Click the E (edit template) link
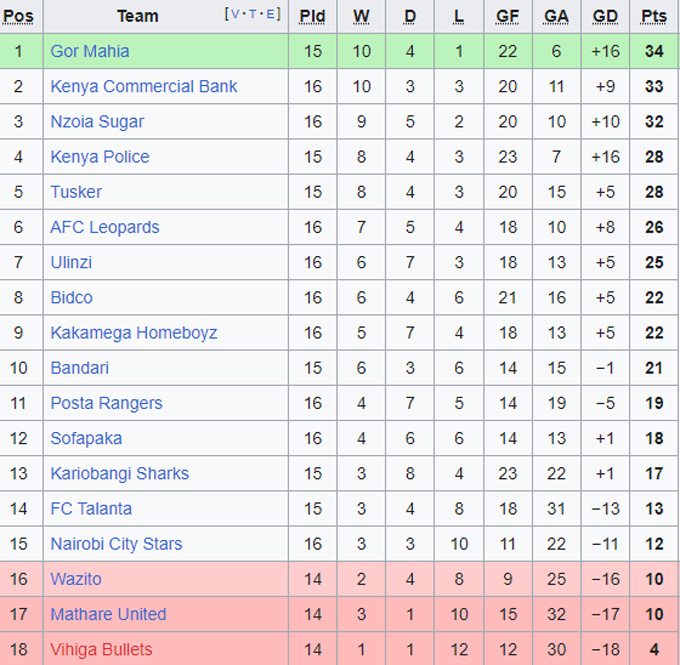This screenshot has height=665, width=680. click(x=269, y=14)
